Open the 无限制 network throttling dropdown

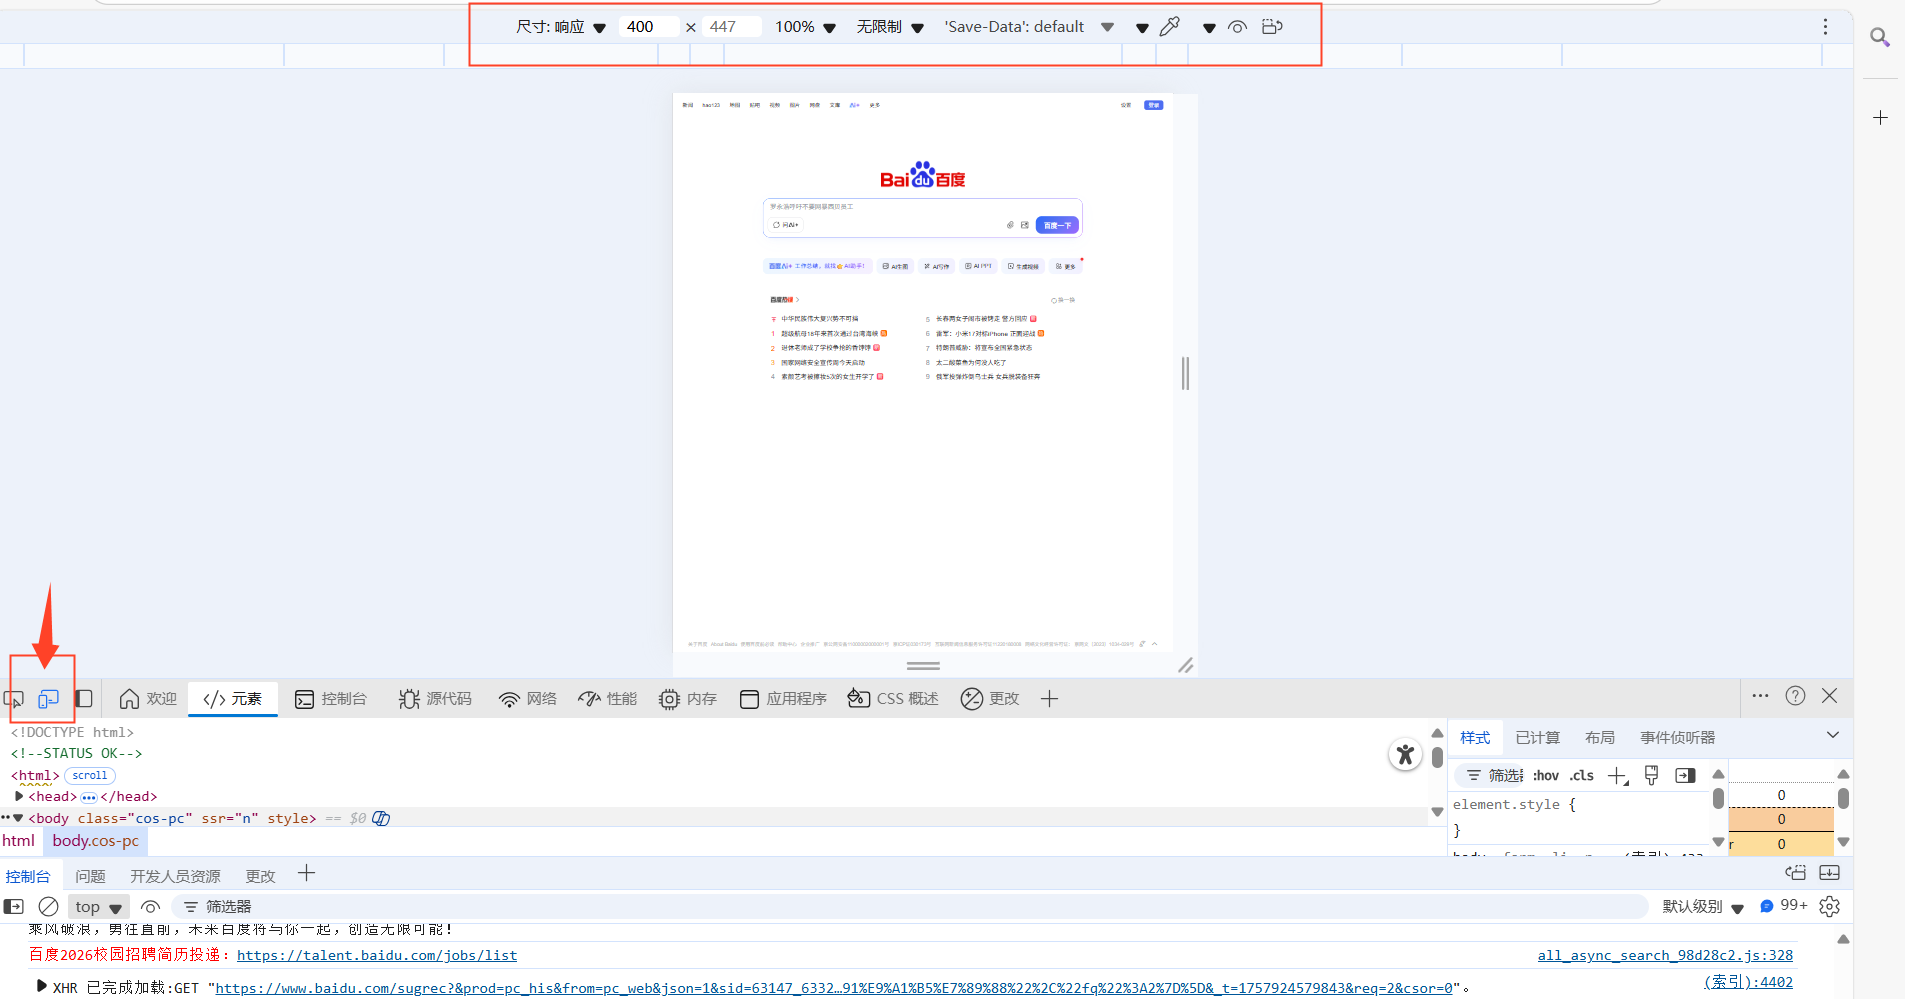tap(884, 27)
